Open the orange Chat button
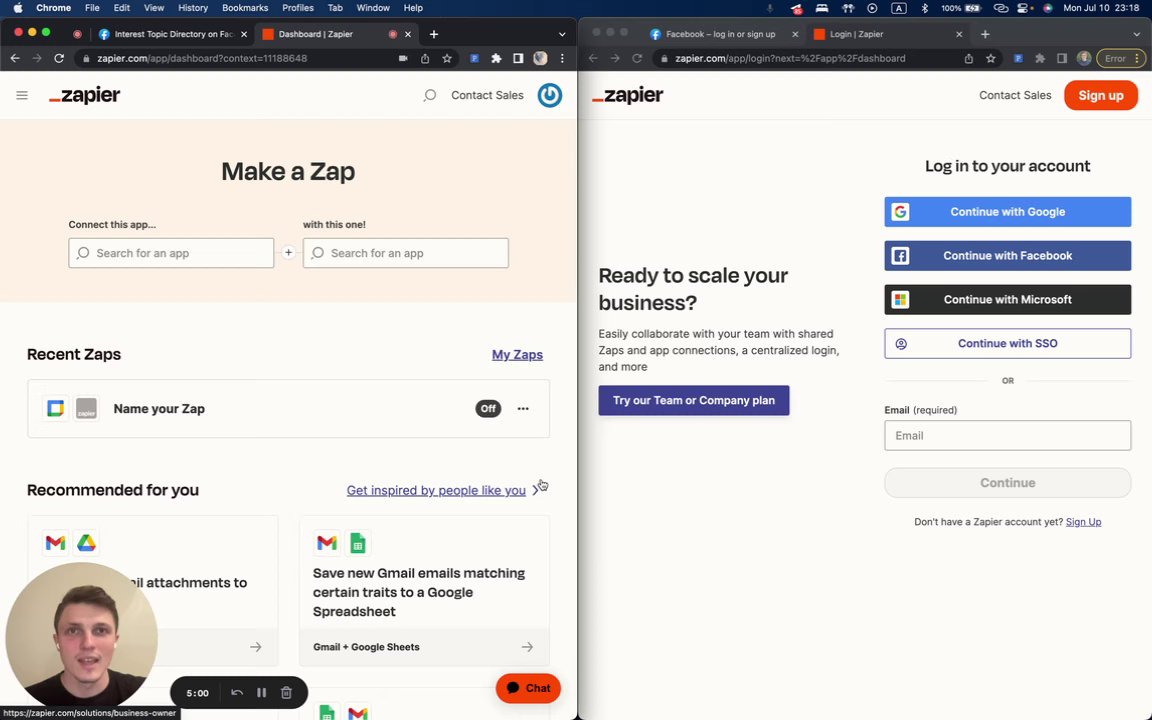Image resolution: width=1152 pixels, height=720 pixels. pyautogui.click(x=528, y=688)
